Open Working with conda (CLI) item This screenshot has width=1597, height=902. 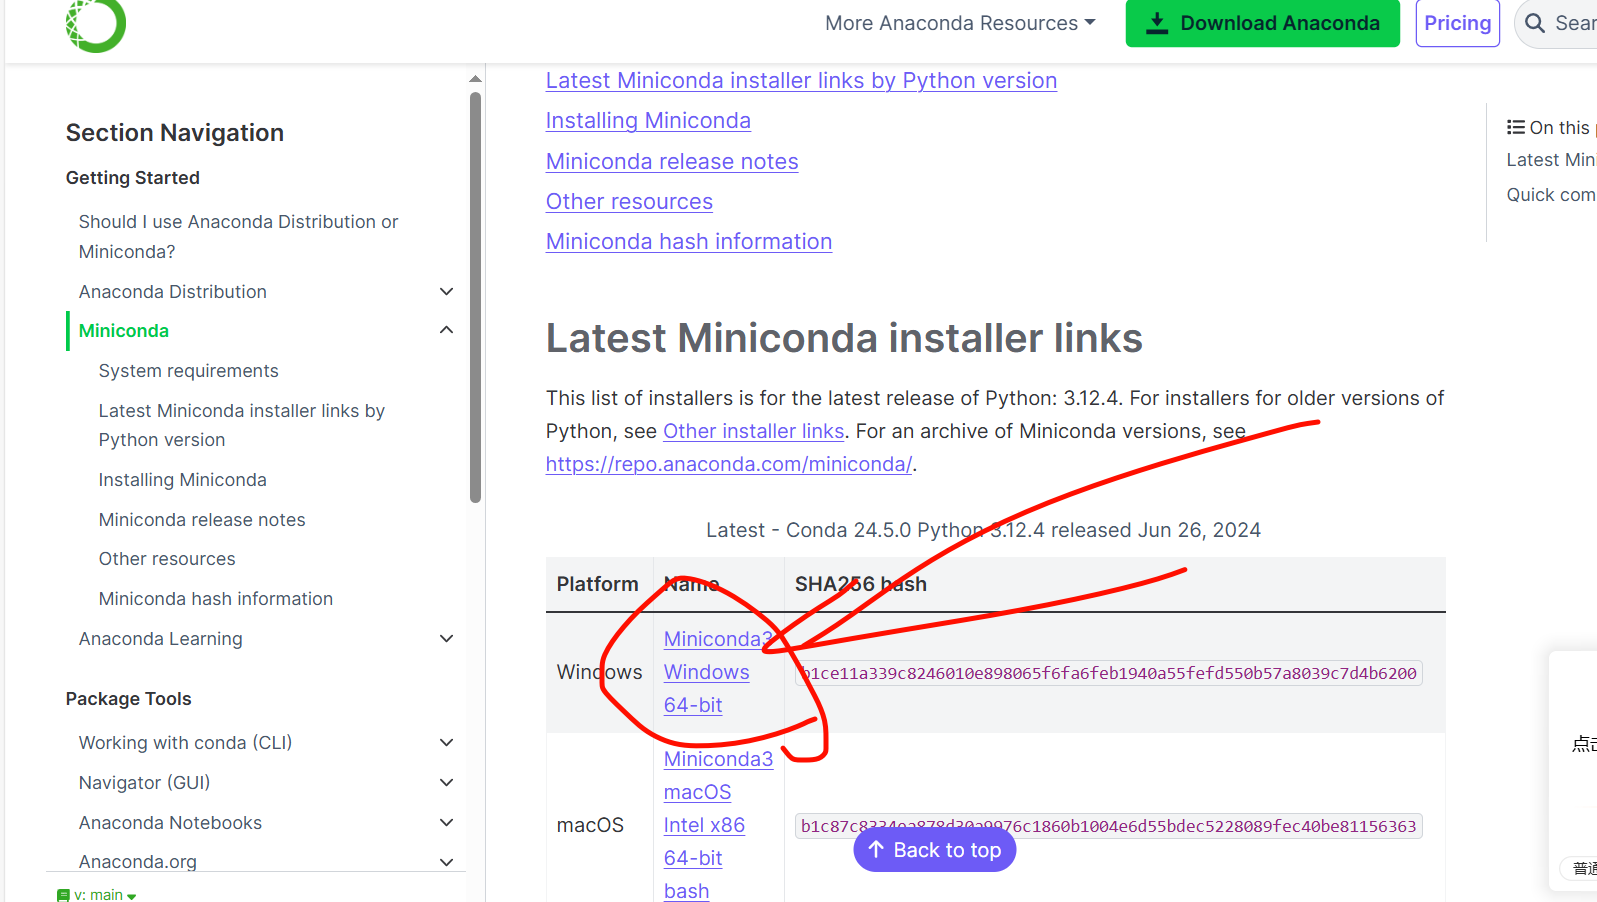(185, 742)
